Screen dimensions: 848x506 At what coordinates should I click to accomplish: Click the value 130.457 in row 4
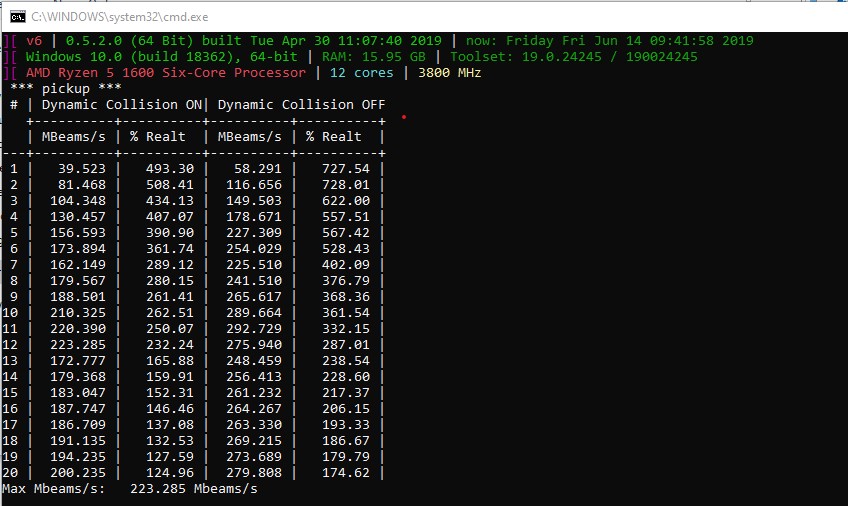point(78,217)
